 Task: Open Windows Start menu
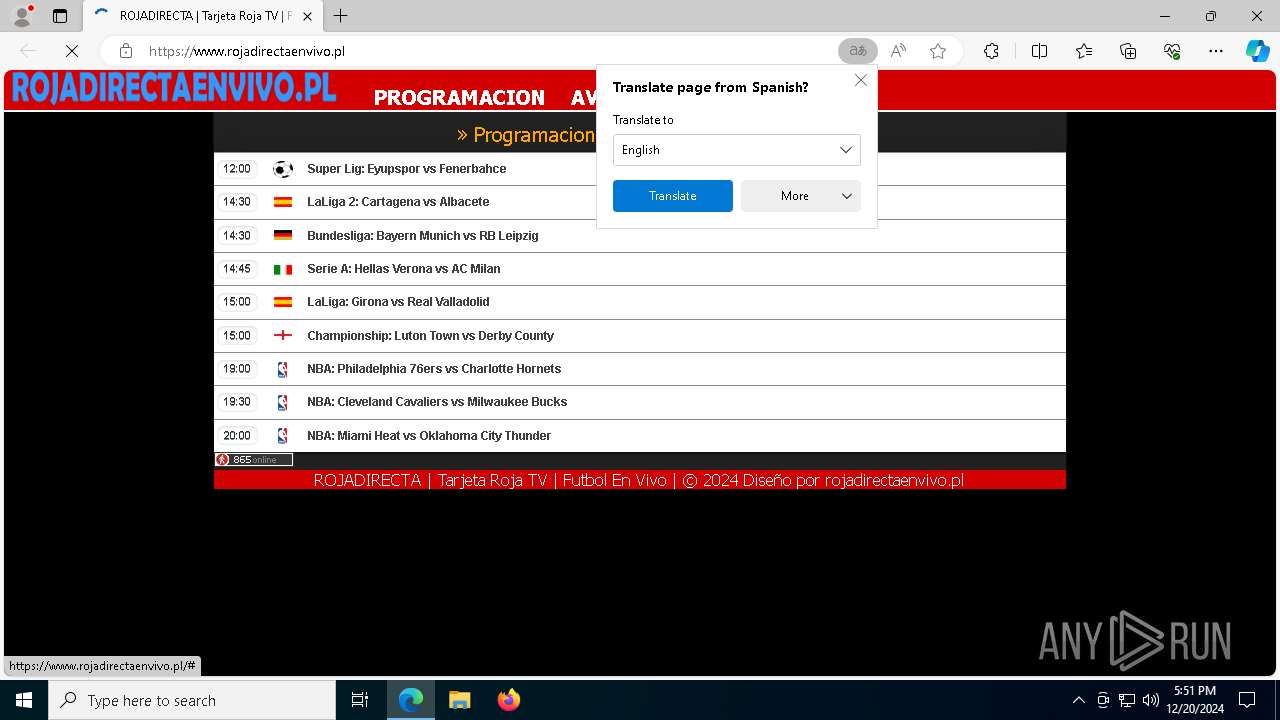(x=24, y=700)
